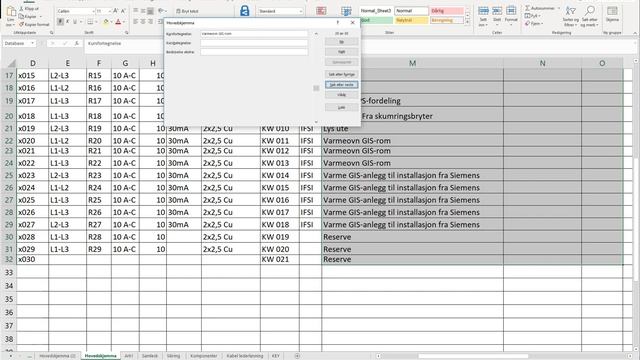This screenshot has width=640, height=360.
Task: Increase font size with the larger A icon
Action: coord(116,11)
